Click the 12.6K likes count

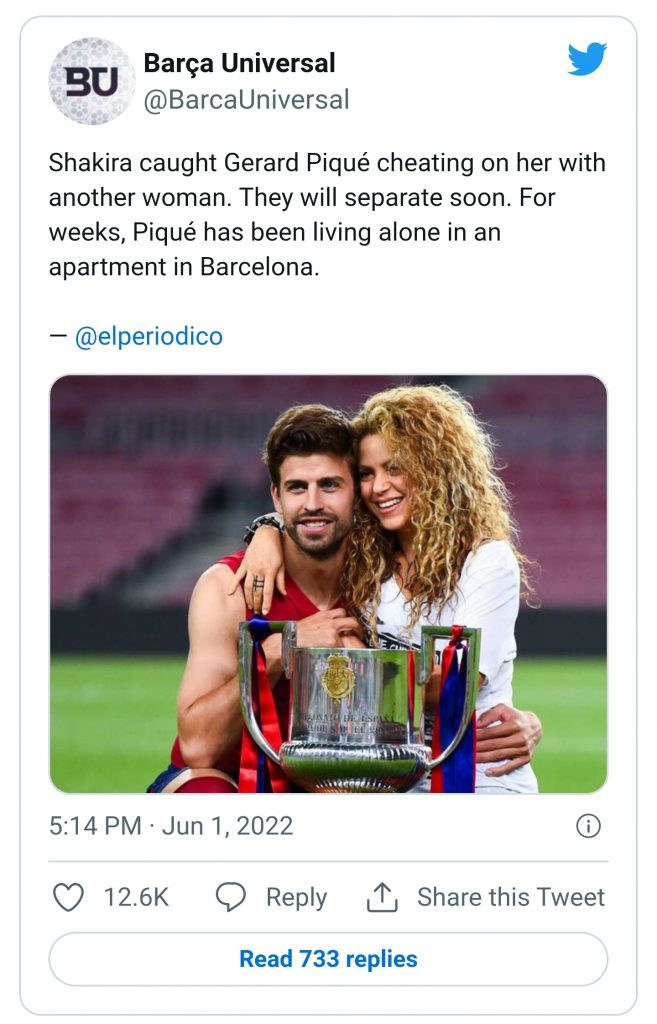click(136, 897)
